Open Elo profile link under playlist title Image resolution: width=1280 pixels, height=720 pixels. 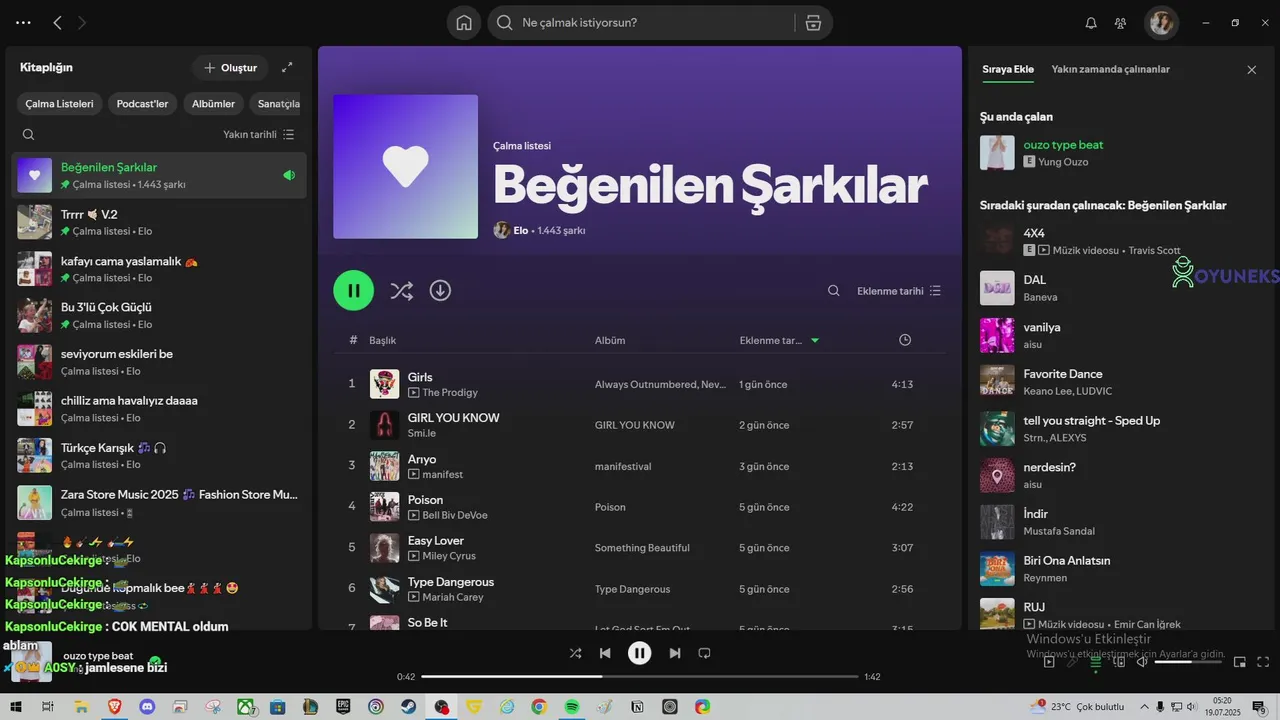click(520, 230)
